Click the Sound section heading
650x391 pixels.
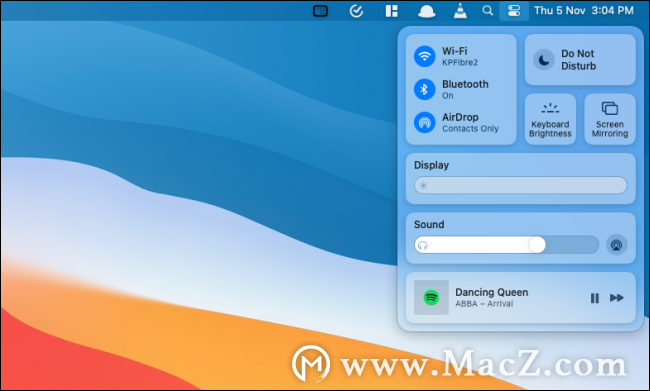tap(429, 224)
